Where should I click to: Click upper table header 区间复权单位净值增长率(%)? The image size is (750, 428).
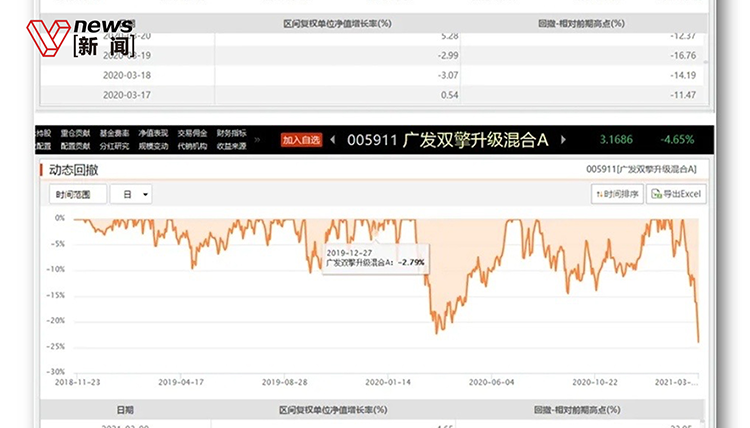pyautogui.click(x=337, y=23)
